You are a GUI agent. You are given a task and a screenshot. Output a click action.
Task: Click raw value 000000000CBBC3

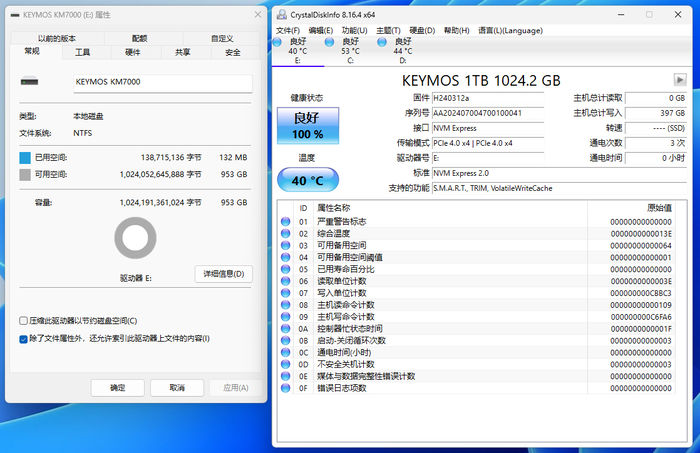point(641,293)
